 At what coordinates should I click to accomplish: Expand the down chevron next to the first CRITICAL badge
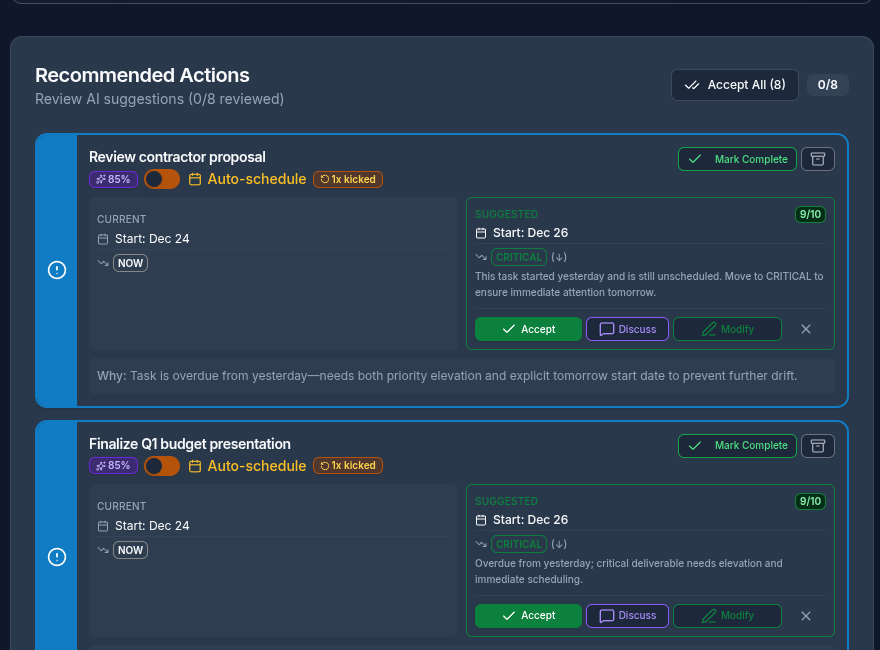point(558,257)
